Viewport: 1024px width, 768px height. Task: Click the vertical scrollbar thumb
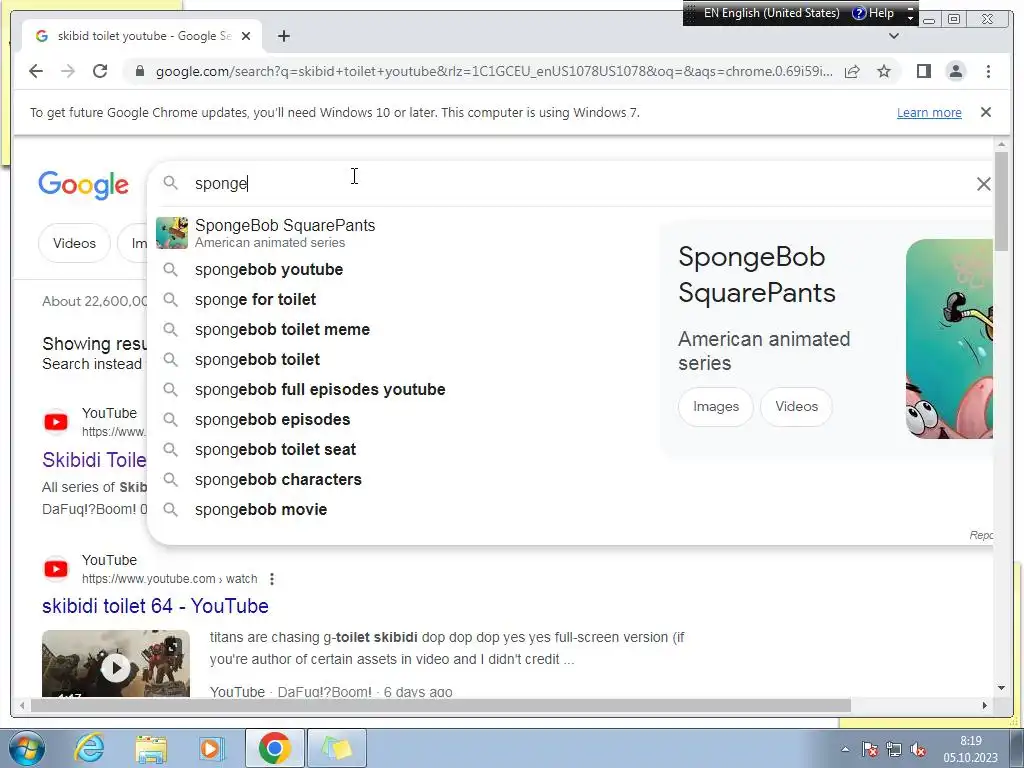point(1001,200)
